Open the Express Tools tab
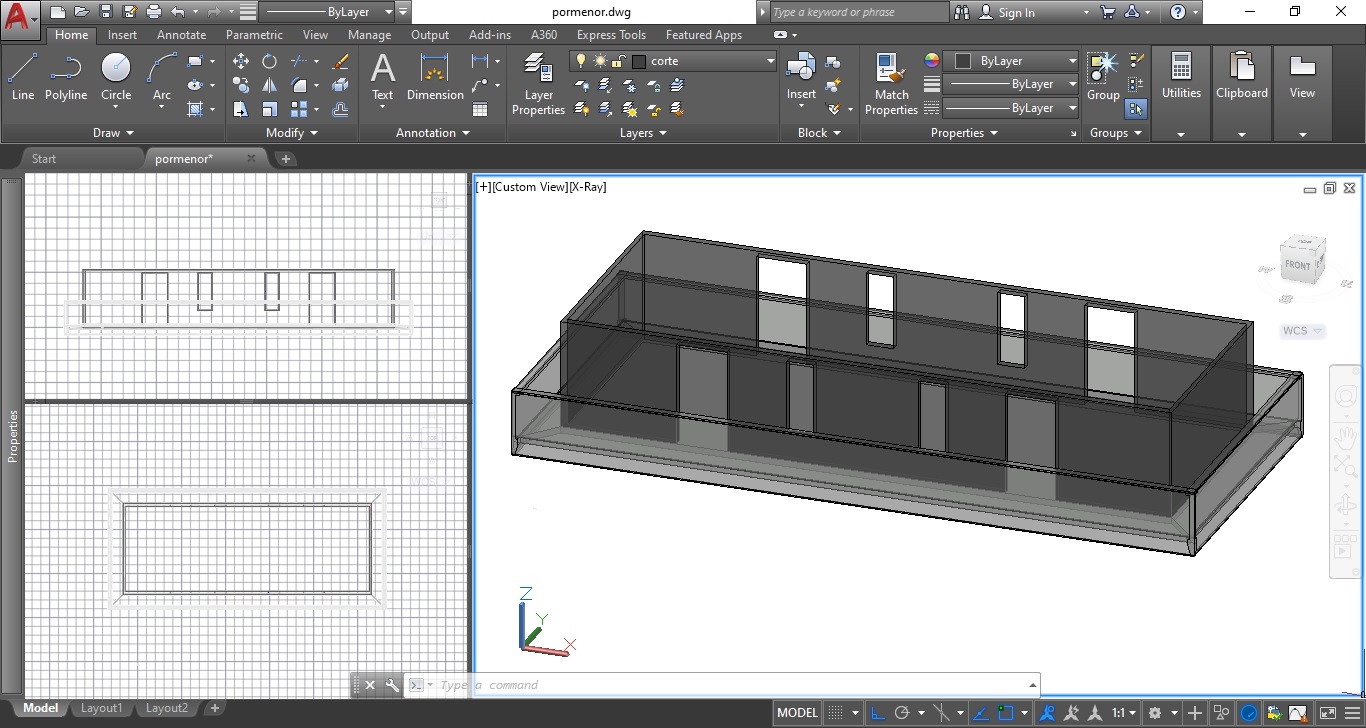Screen dimensions: 1366x728 [x=611, y=35]
